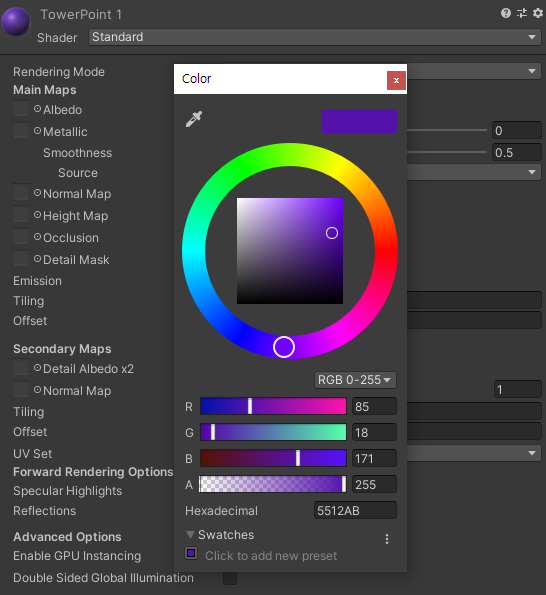The image size is (546, 595).
Task: Select the Occlusion texture picker circle
Action: click(37, 237)
